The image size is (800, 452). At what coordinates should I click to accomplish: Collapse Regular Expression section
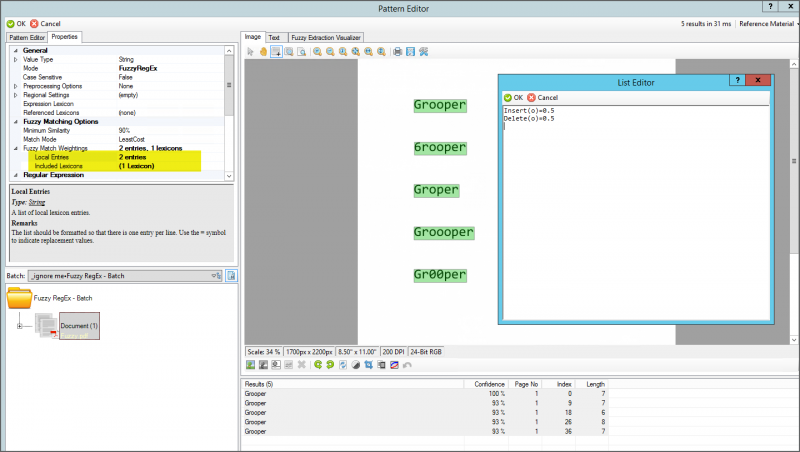(x=15, y=175)
